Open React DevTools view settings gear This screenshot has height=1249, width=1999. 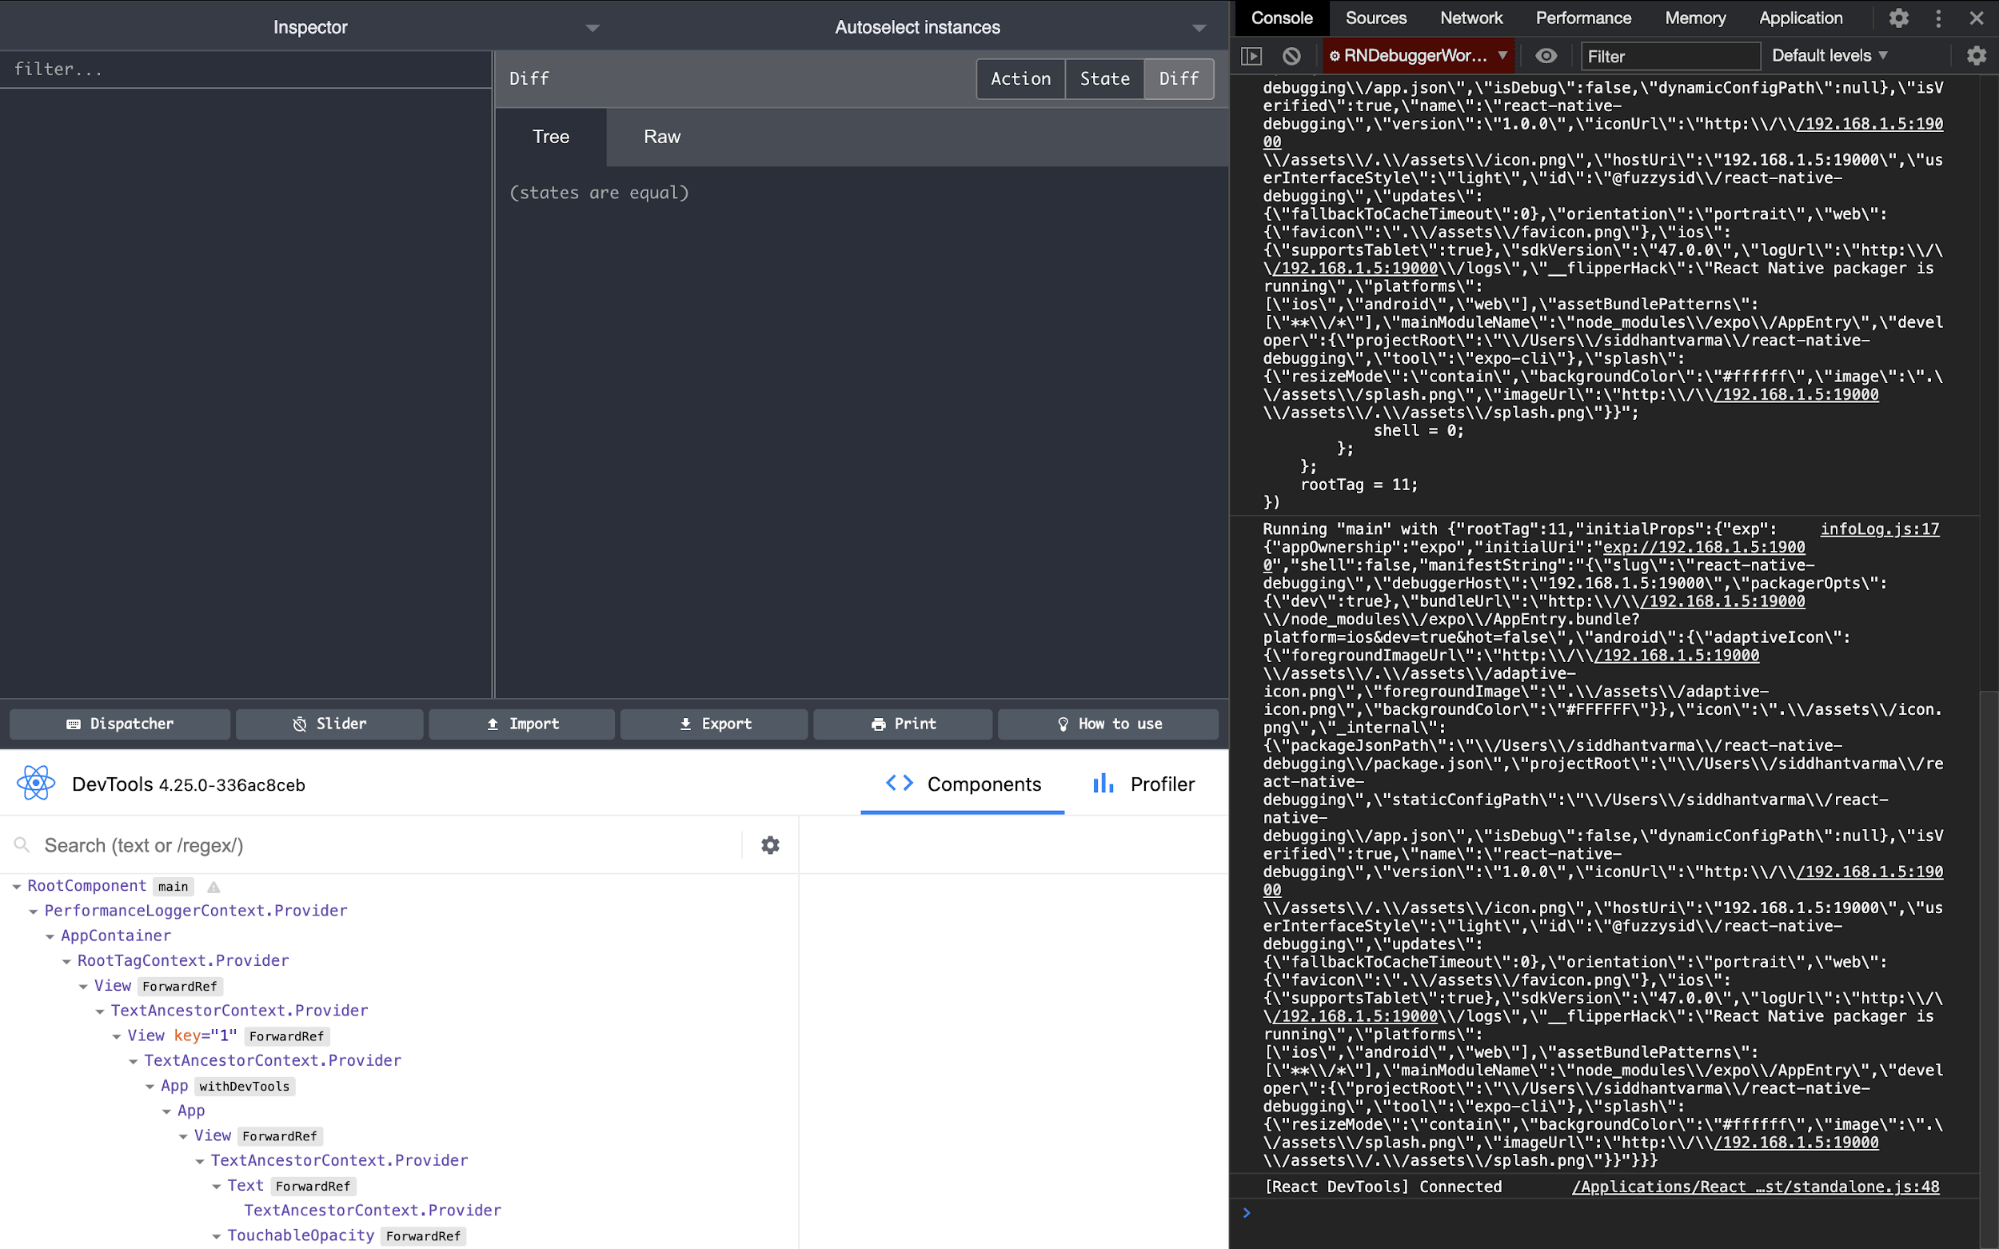tap(769, 845)
